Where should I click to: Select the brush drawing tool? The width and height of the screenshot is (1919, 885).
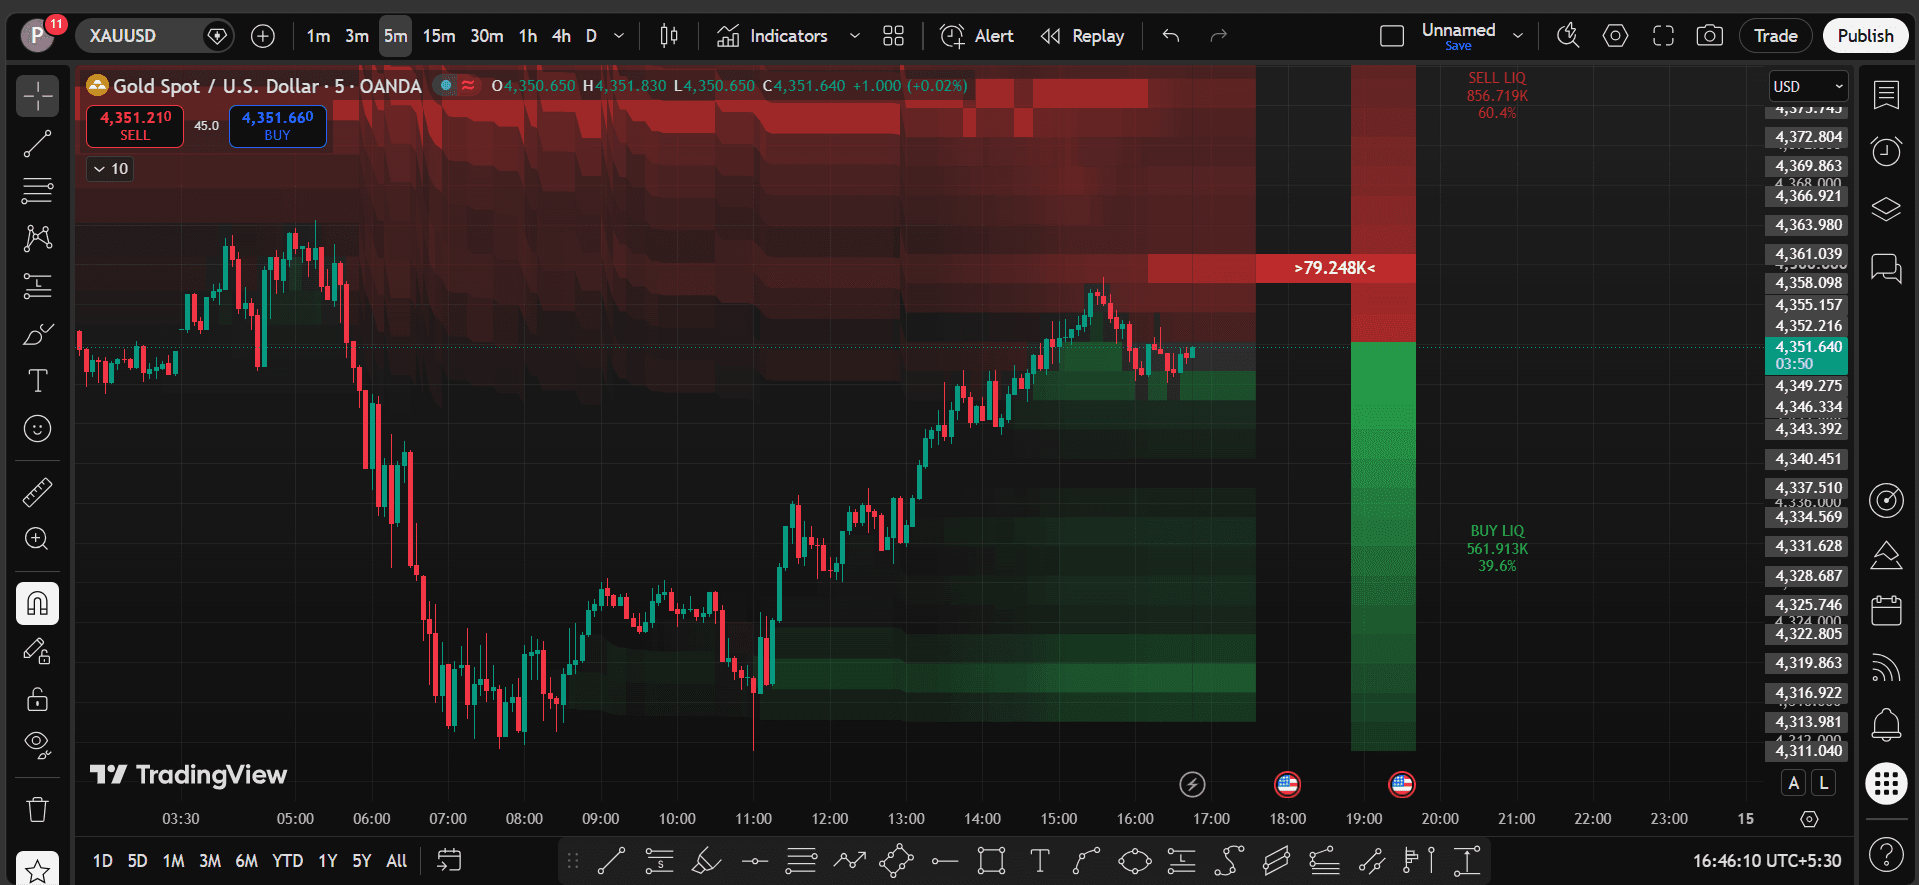point(38,334)
